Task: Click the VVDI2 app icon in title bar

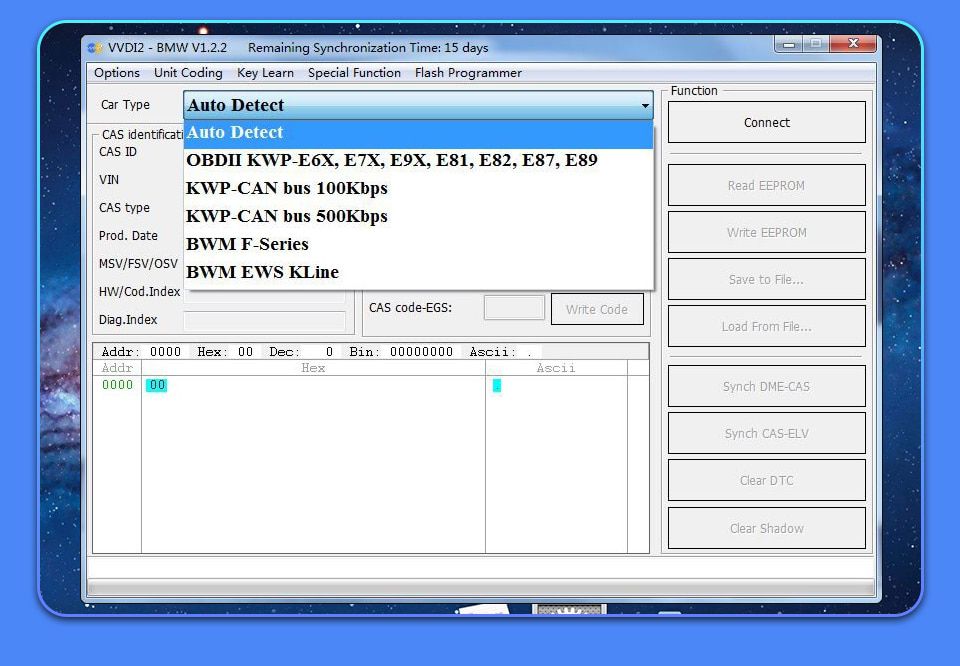Action: (x=95, y=47)
